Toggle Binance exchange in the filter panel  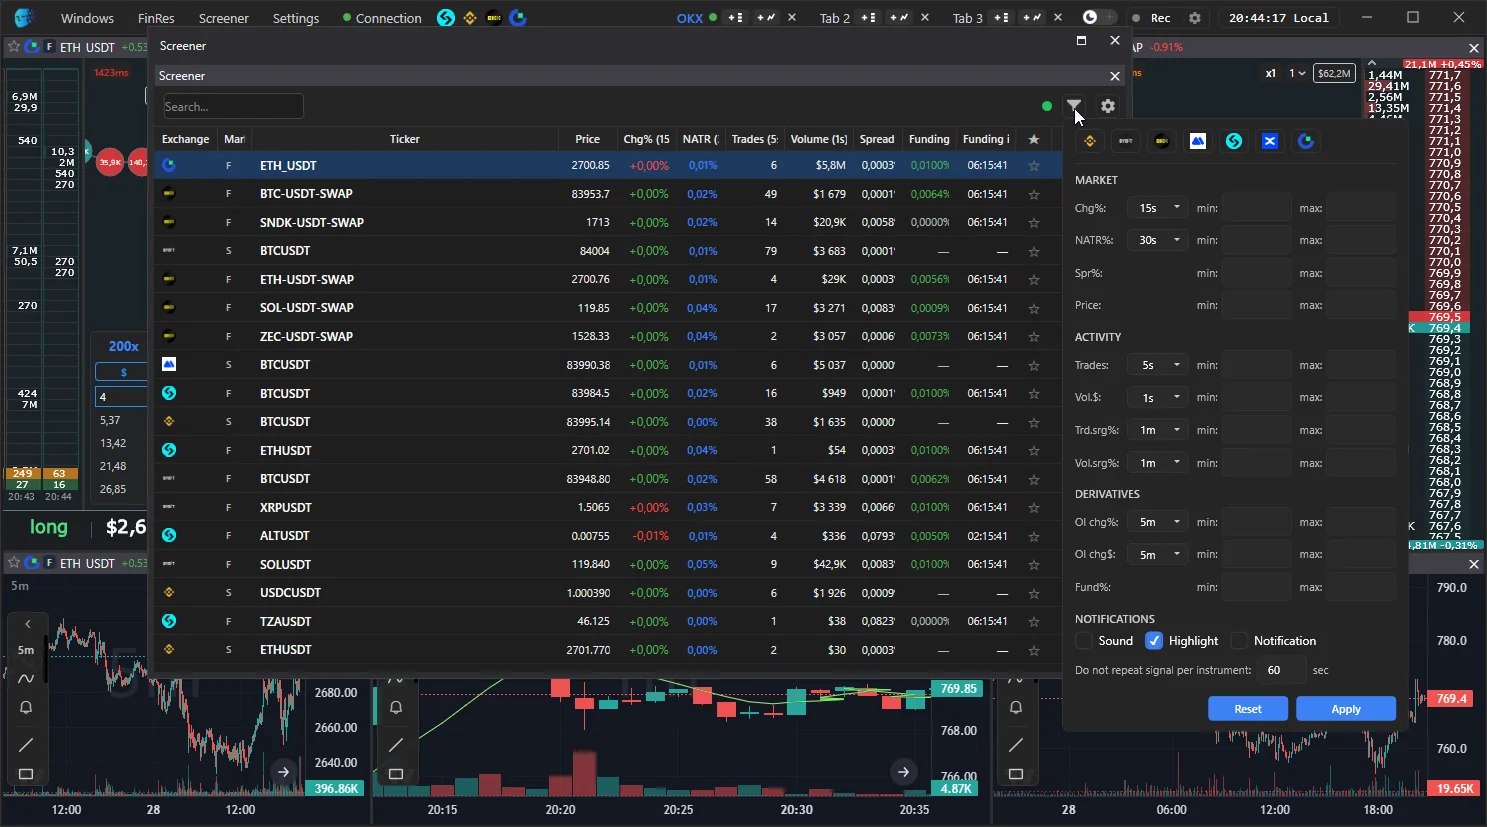pos(1090,141)
